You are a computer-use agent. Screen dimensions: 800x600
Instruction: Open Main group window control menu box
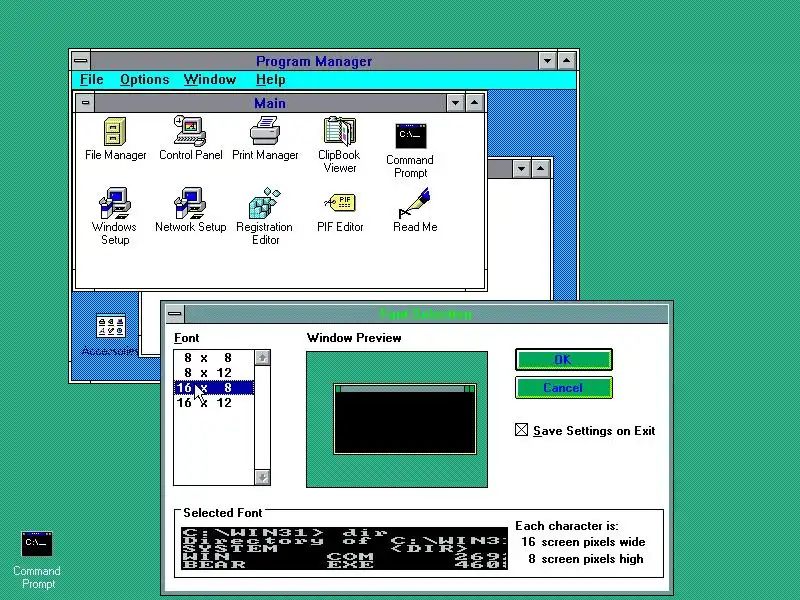[x=85, y=103]
